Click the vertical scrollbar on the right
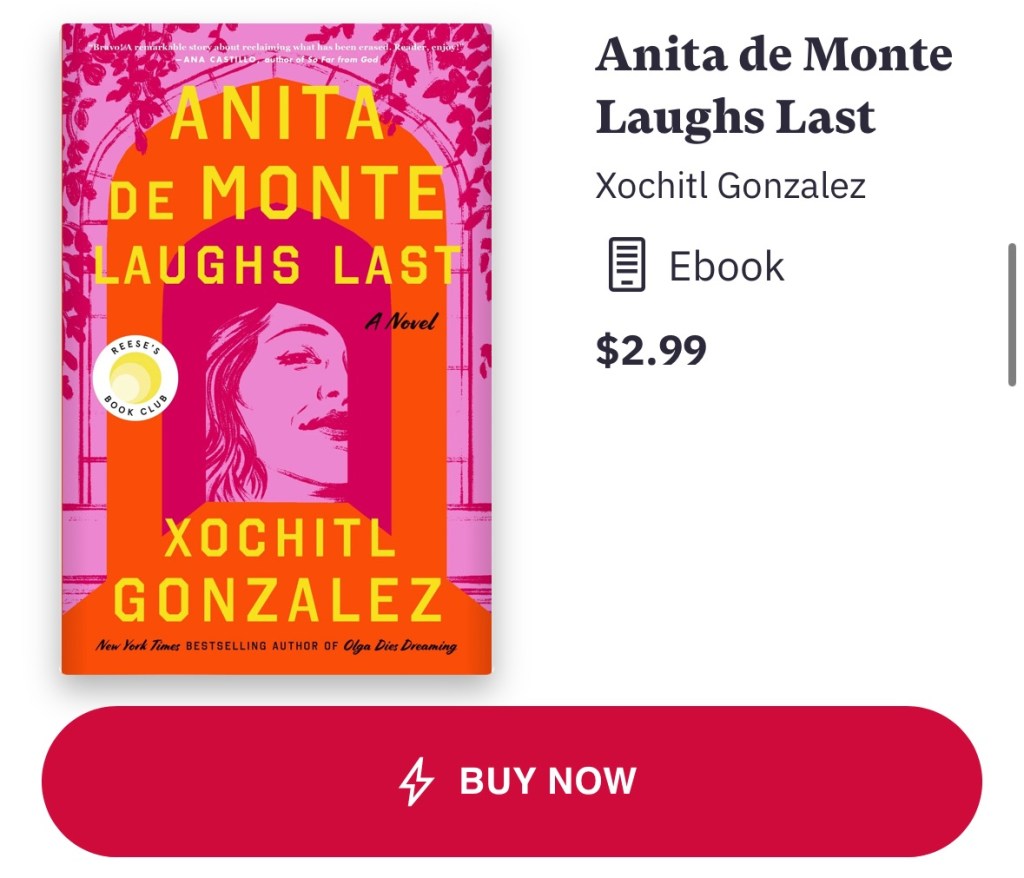Image resolution: width=1024 pixels, height=878 pixels. pyautogui.click(x=1012, y=314)
